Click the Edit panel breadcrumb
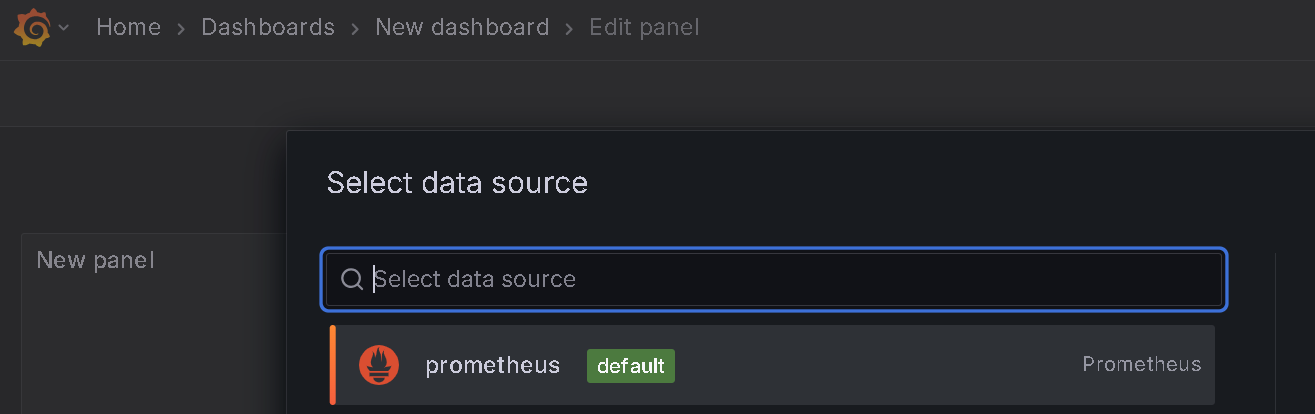The image size is (1315, 414). 644,27
